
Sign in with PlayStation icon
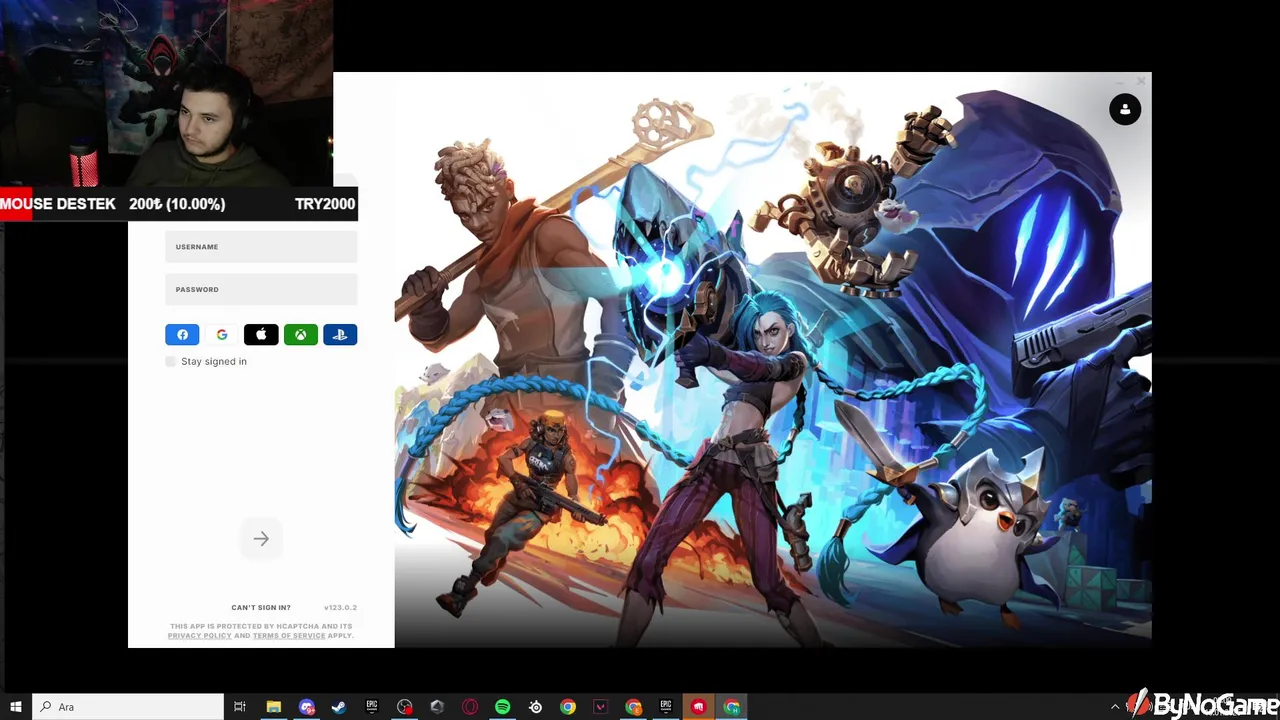pyautogui.click(x=340, y=335)
